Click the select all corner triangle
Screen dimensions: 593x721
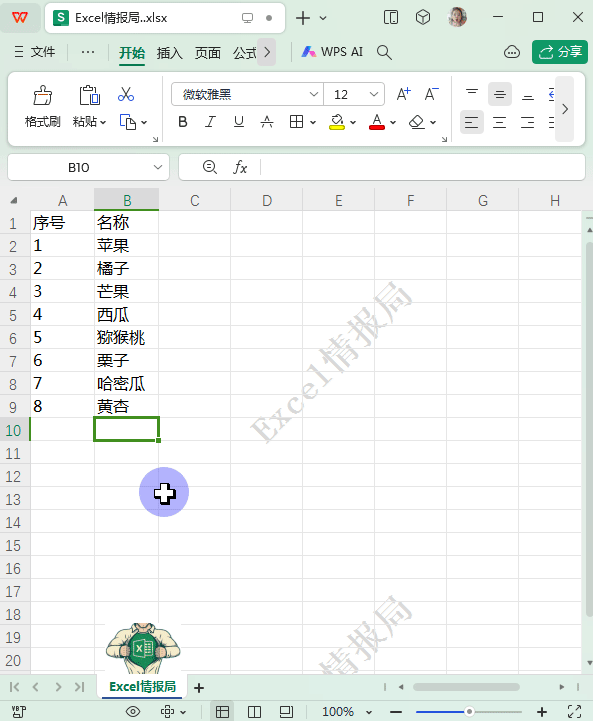(14, 200)
